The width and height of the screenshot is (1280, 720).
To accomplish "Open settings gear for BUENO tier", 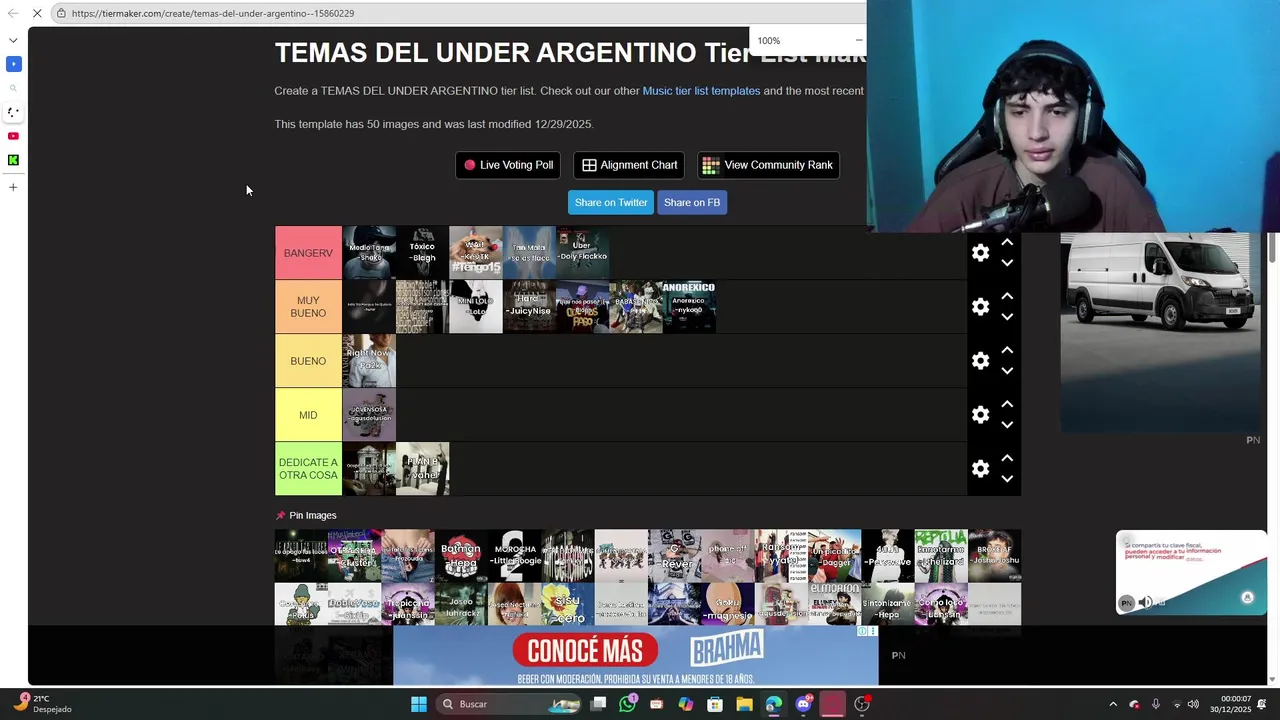I will (x=980, y=361).
